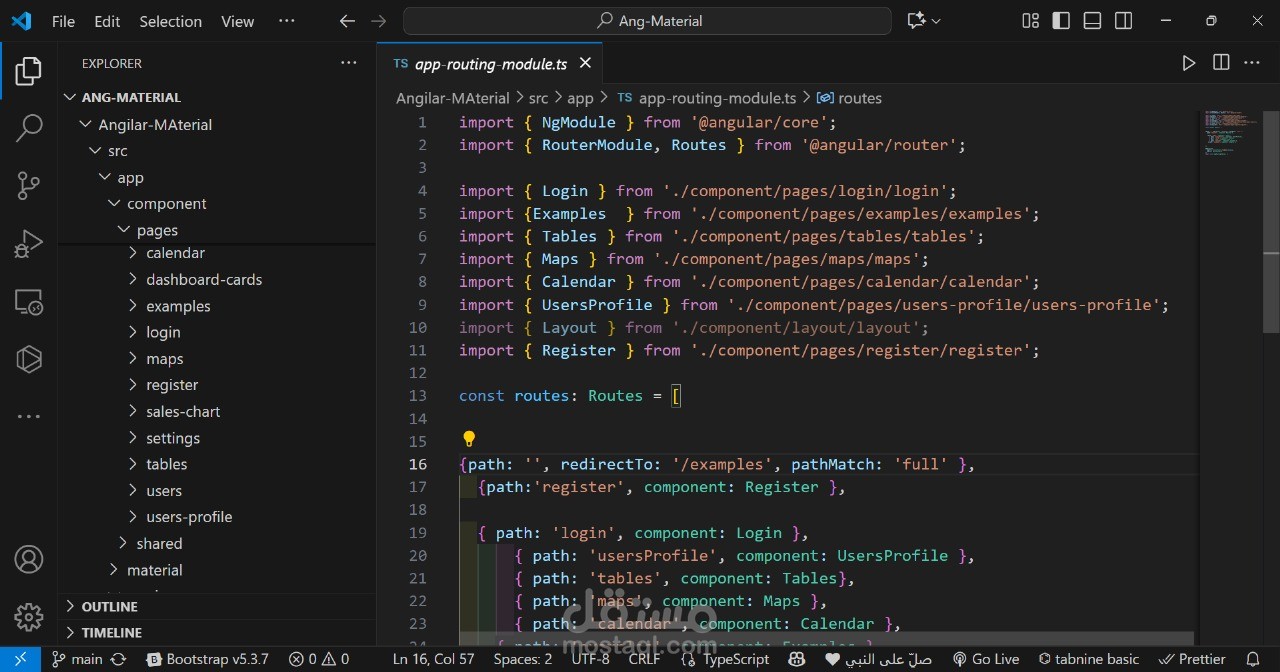Screen dimensions: 1280x672
Task: Click the Copilot status icon in status bar
Action: click(x=797, y=659)
